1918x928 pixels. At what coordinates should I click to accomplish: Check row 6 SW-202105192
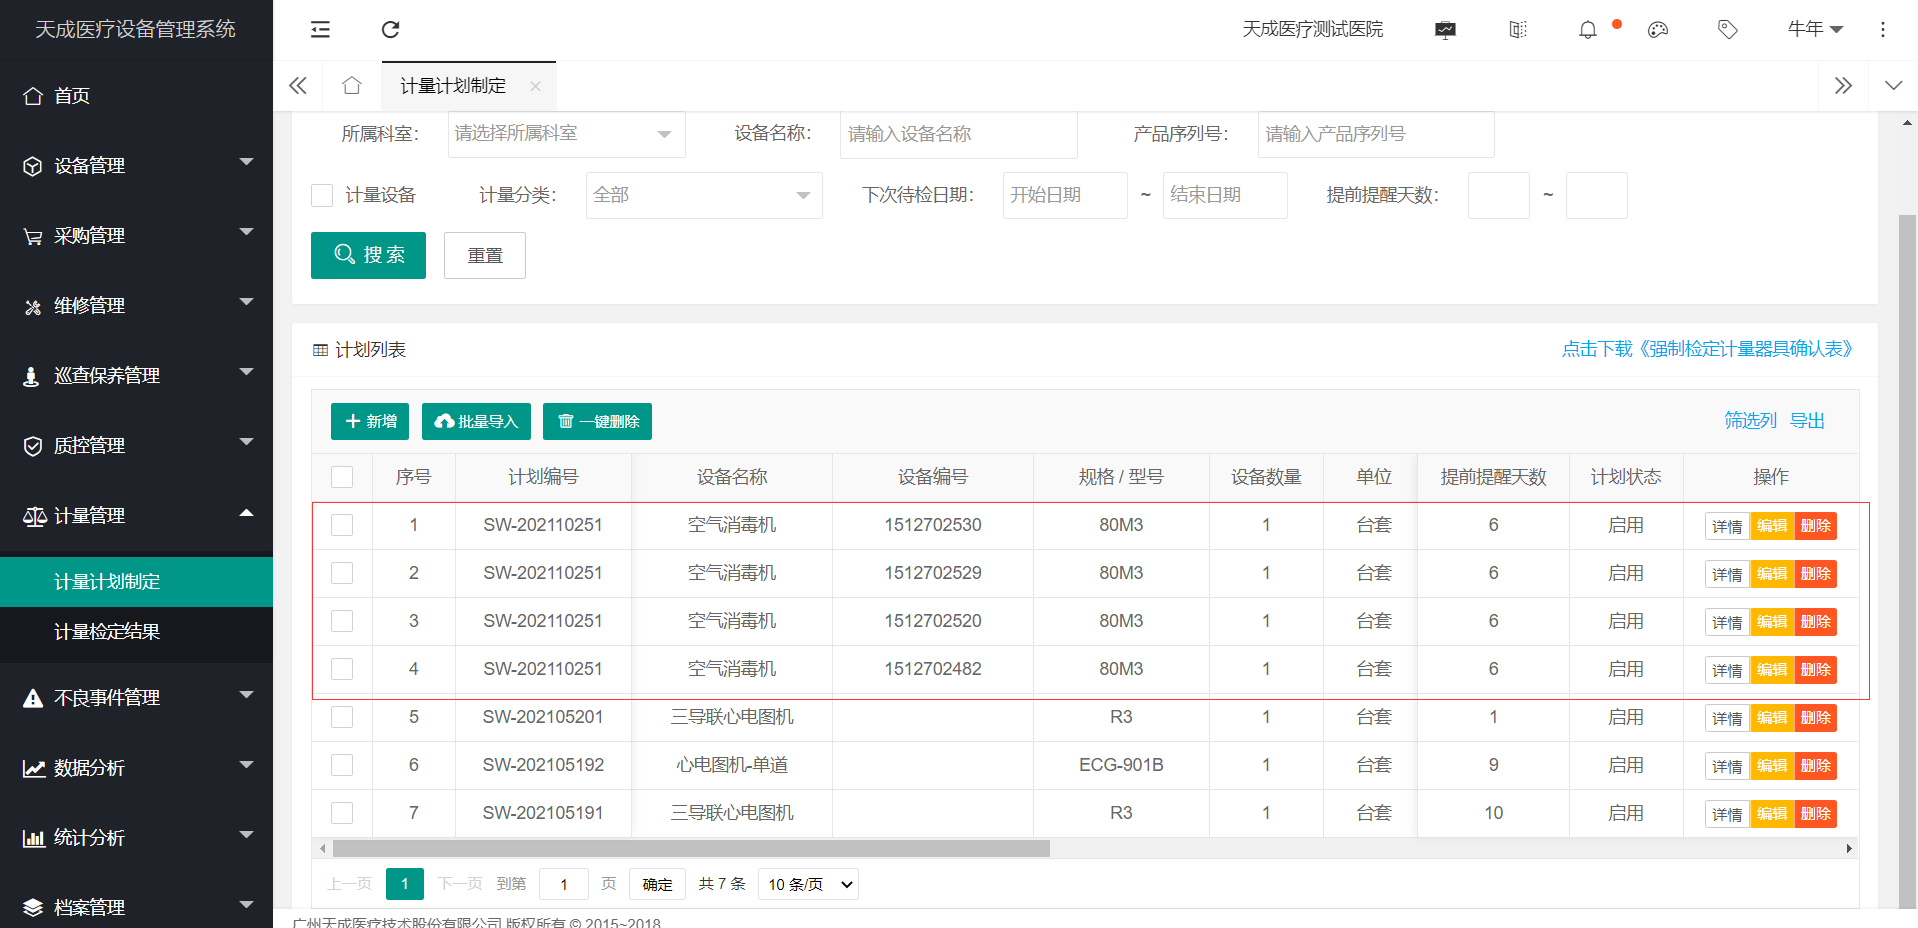pyautogui.click(x=342, y=765)
